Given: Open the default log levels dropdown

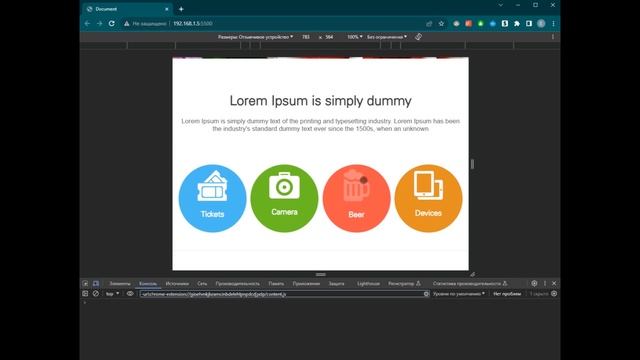Looking at the screenshot, I should (x=459, y=293).
